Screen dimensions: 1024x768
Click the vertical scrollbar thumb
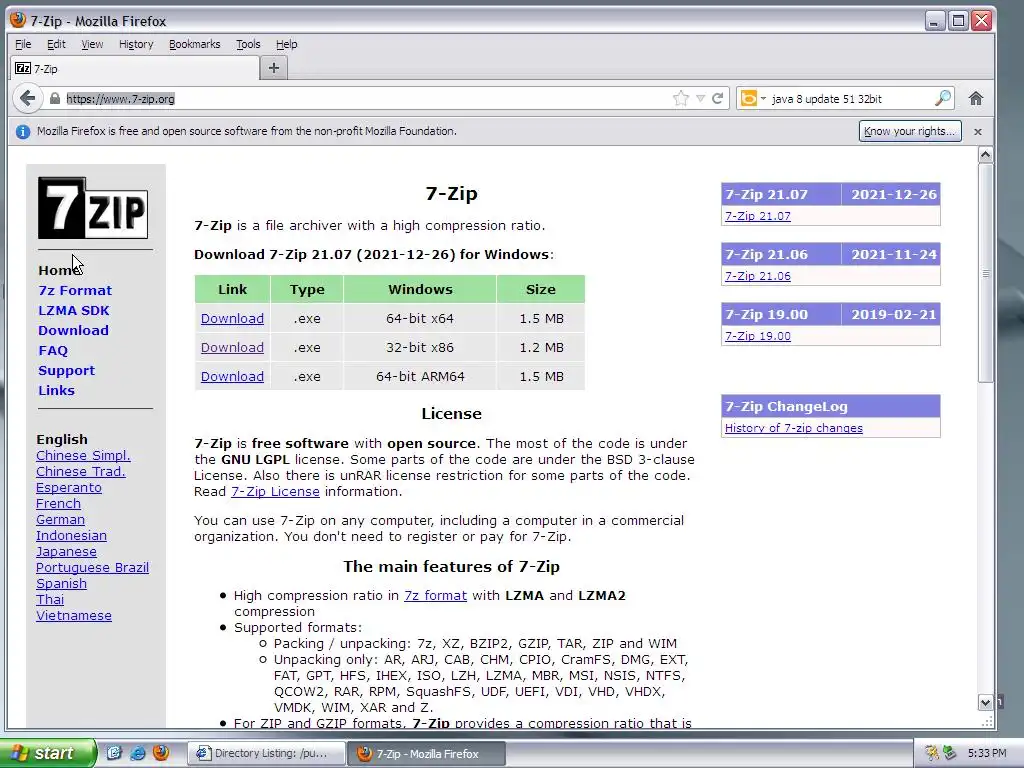[x=985, y=273]
